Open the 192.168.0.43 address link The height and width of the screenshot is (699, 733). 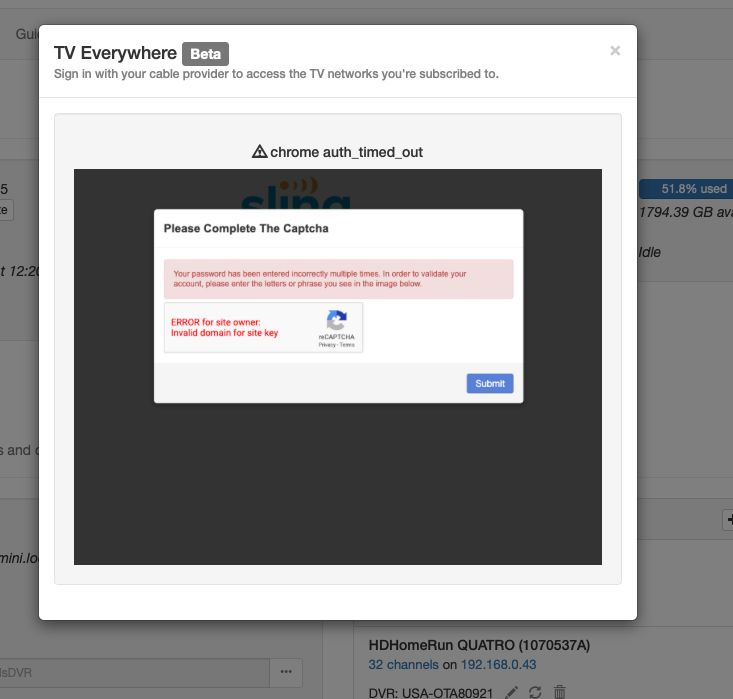tap(497, 664)
